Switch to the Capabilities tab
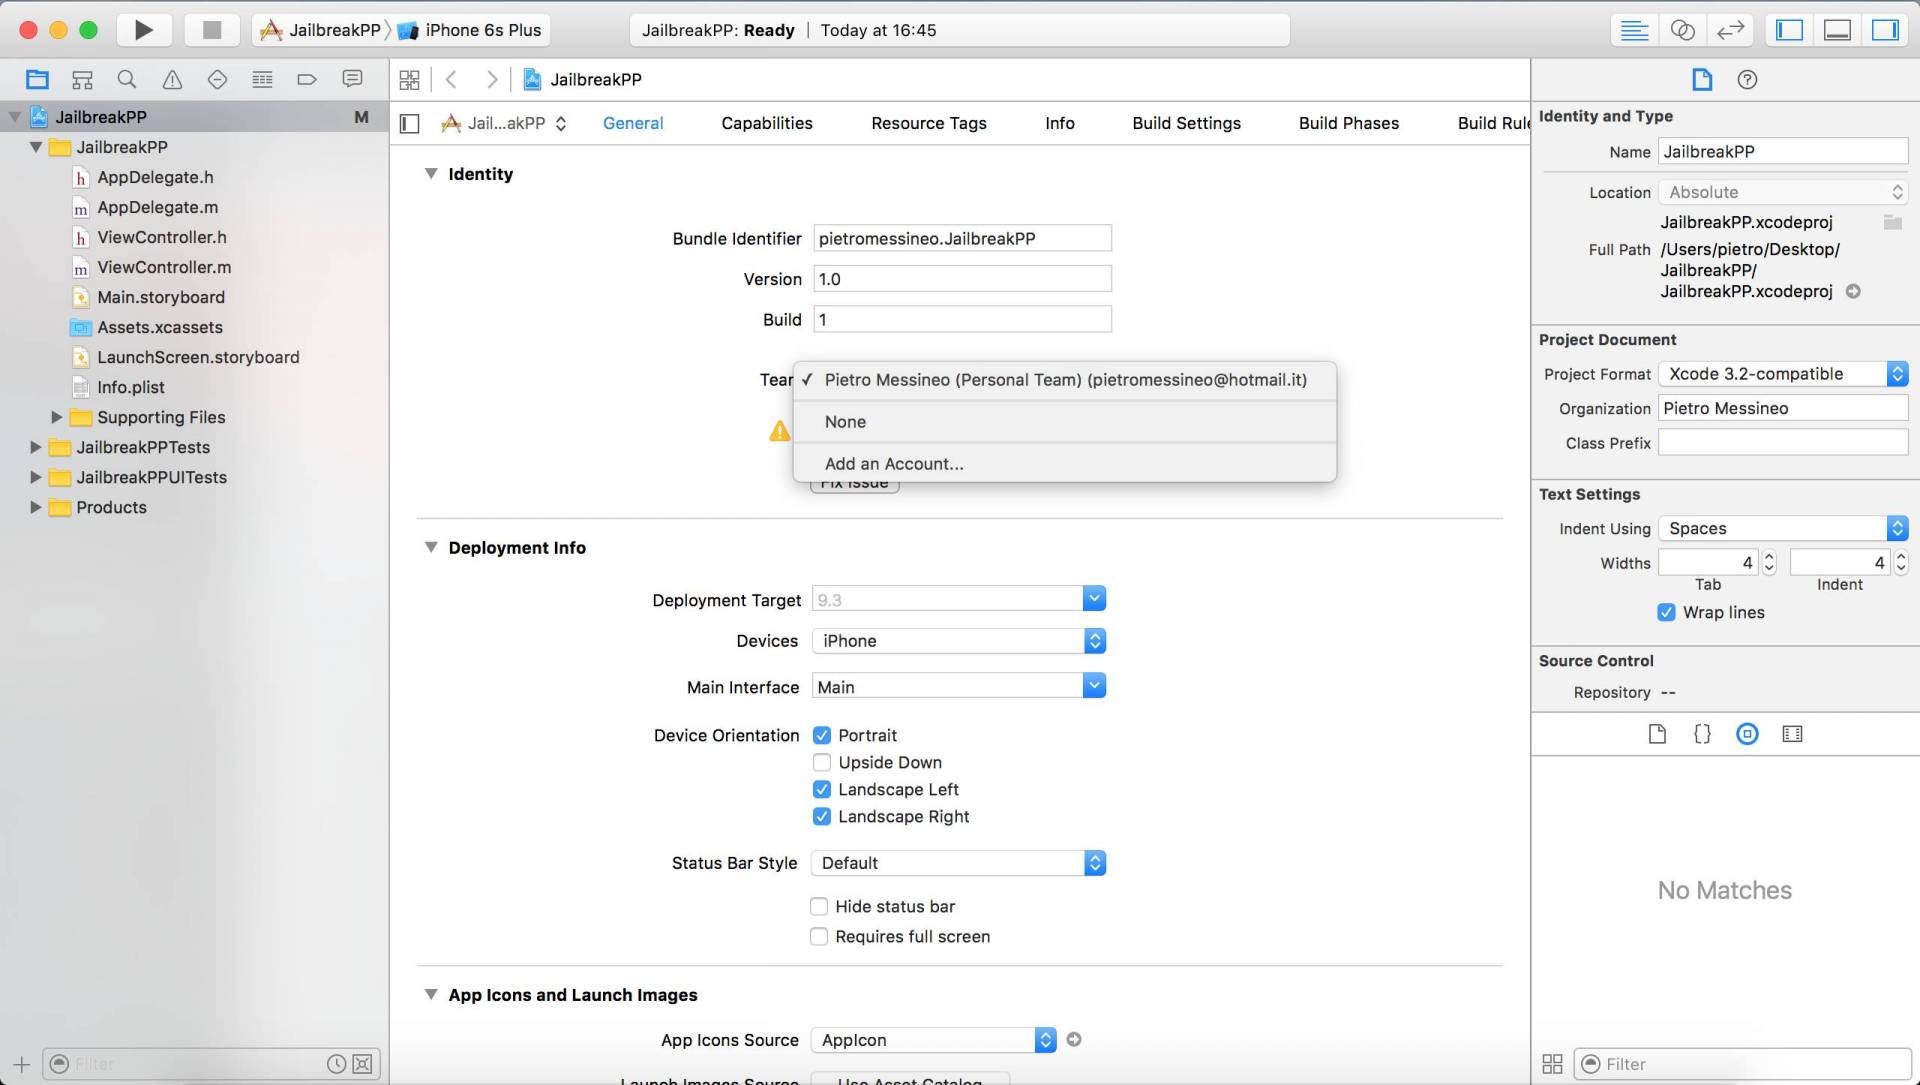The width and height of the screenshot is (1920, 1085). click(767, 123)
